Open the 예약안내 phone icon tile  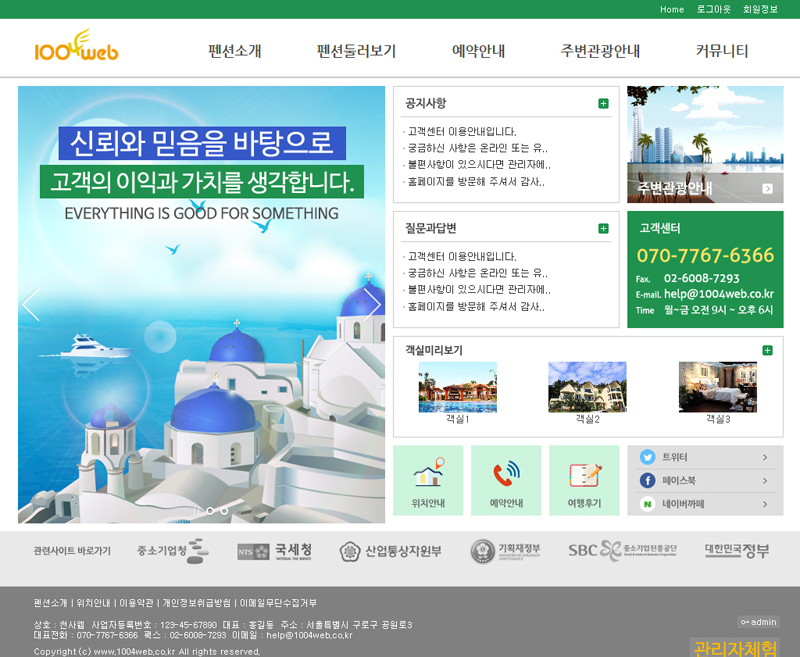click(x=505, y=480)
